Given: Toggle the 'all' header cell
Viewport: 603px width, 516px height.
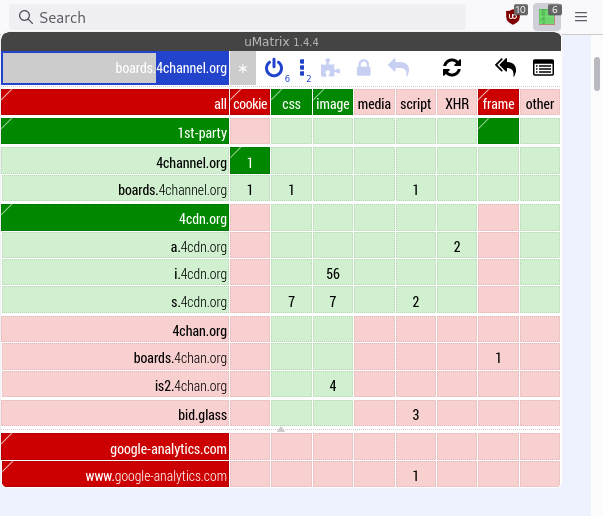Looking at the screenshot, I should click(115, 102).
